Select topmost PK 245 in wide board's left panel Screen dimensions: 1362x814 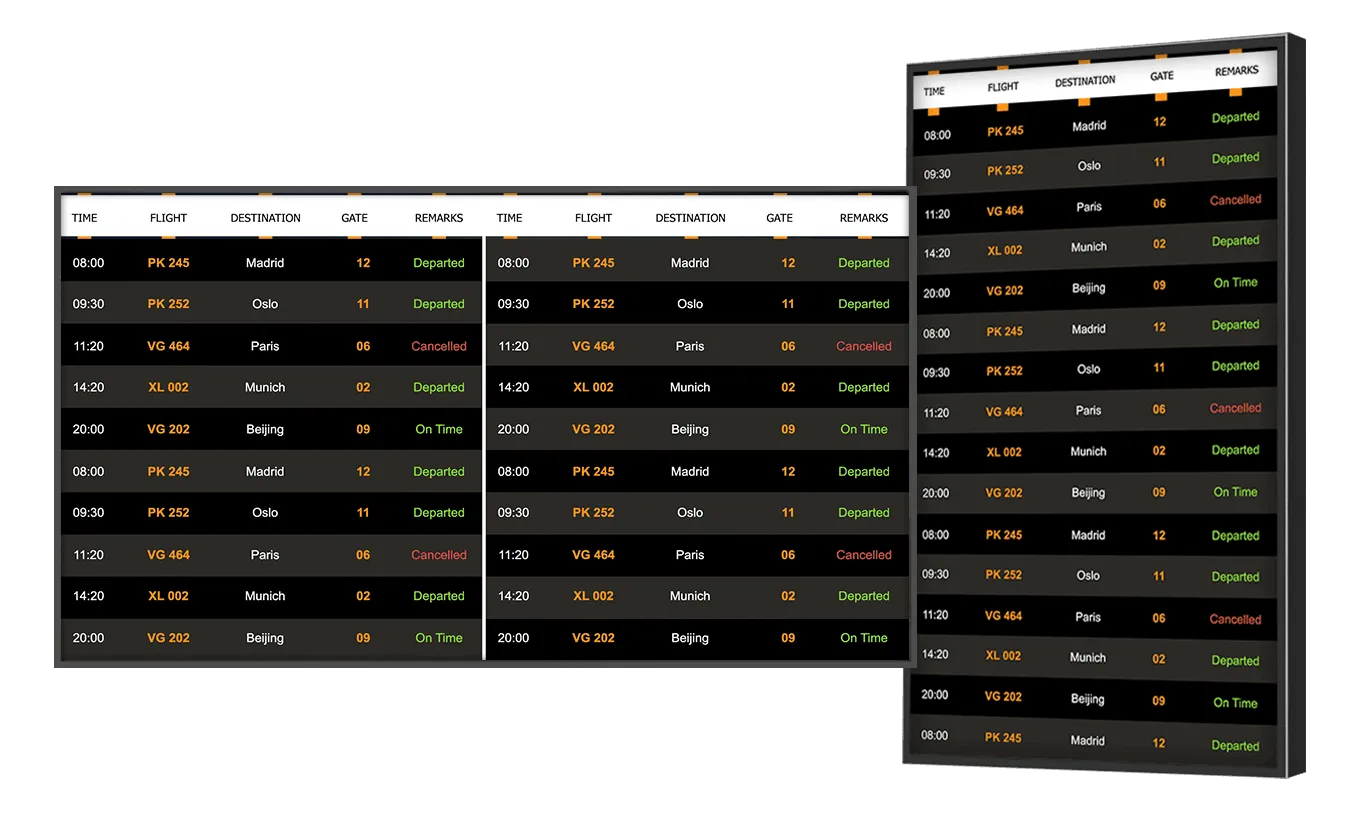pyautogui.click(x=168, y=263)
